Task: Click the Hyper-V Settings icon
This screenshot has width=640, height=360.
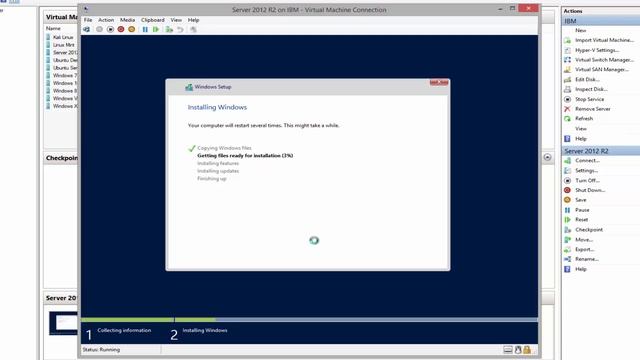Action: (567, 50)
